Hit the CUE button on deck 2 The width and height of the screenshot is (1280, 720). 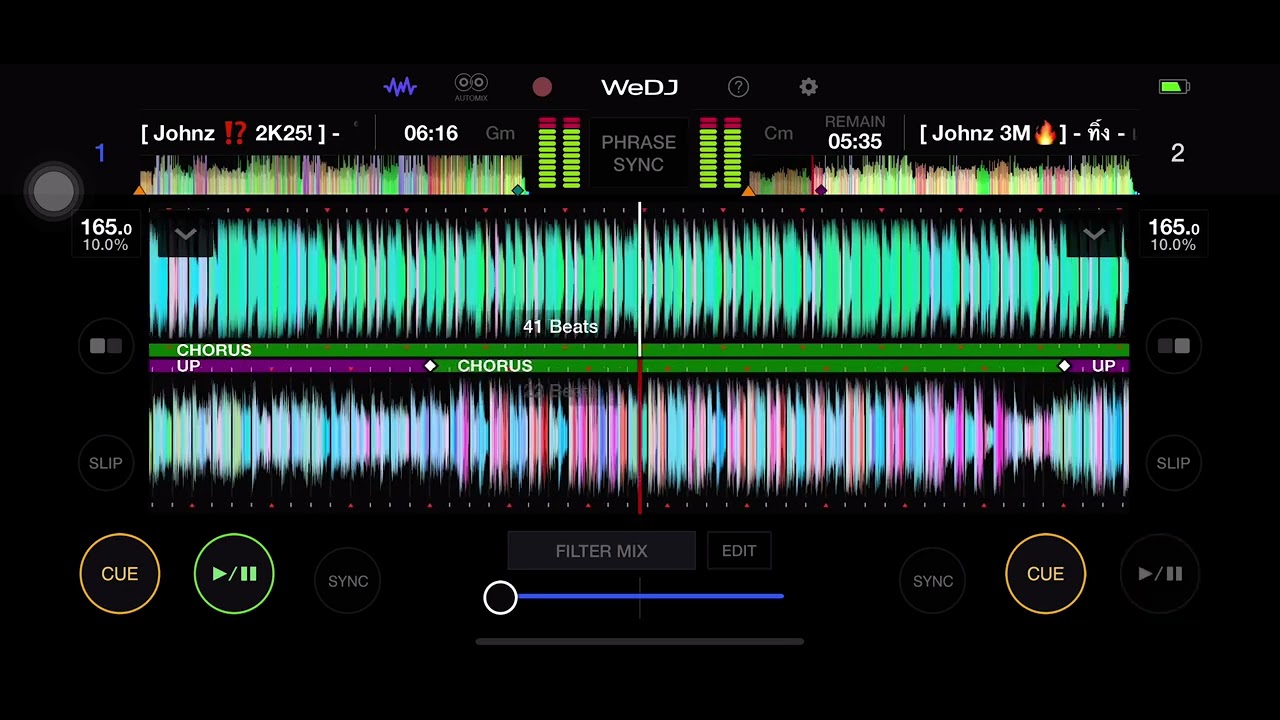(1045, 574)
